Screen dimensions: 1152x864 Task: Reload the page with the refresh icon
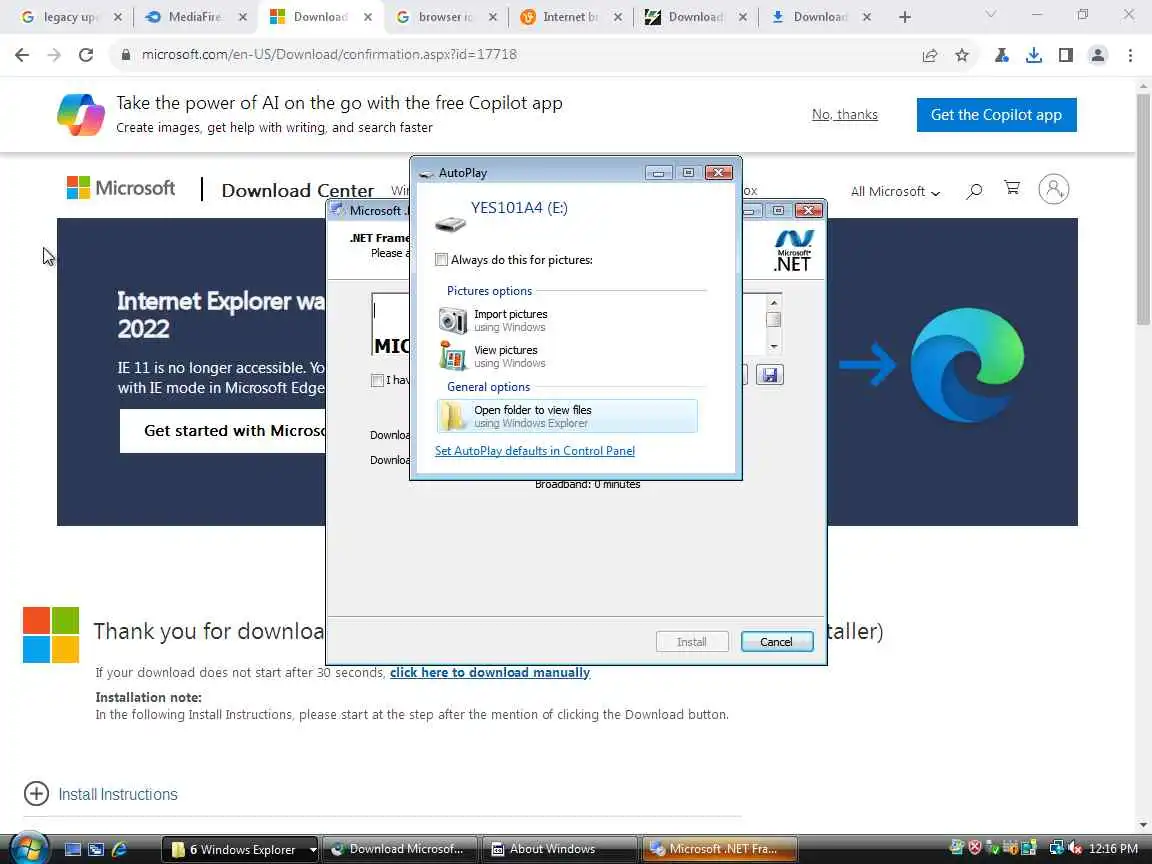point(86,54)
